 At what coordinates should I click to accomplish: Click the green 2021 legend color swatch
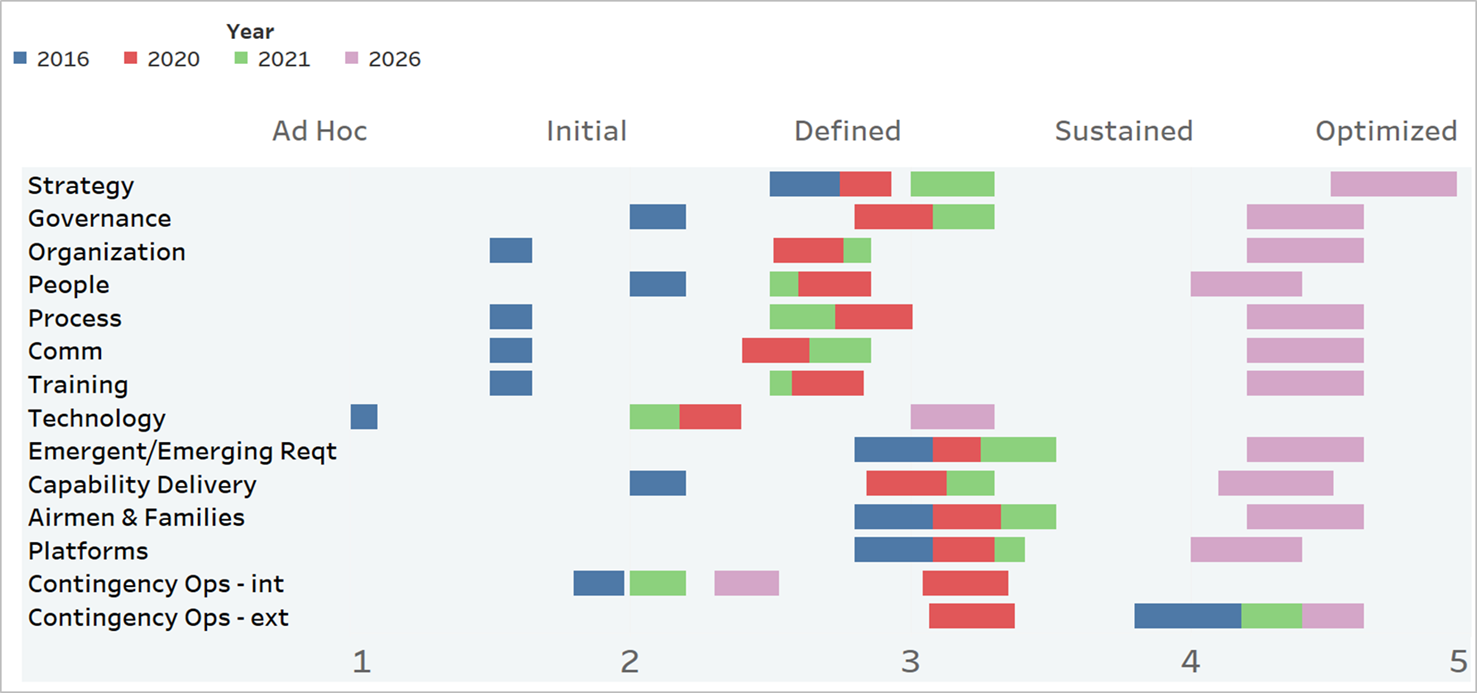coord(241,59)
